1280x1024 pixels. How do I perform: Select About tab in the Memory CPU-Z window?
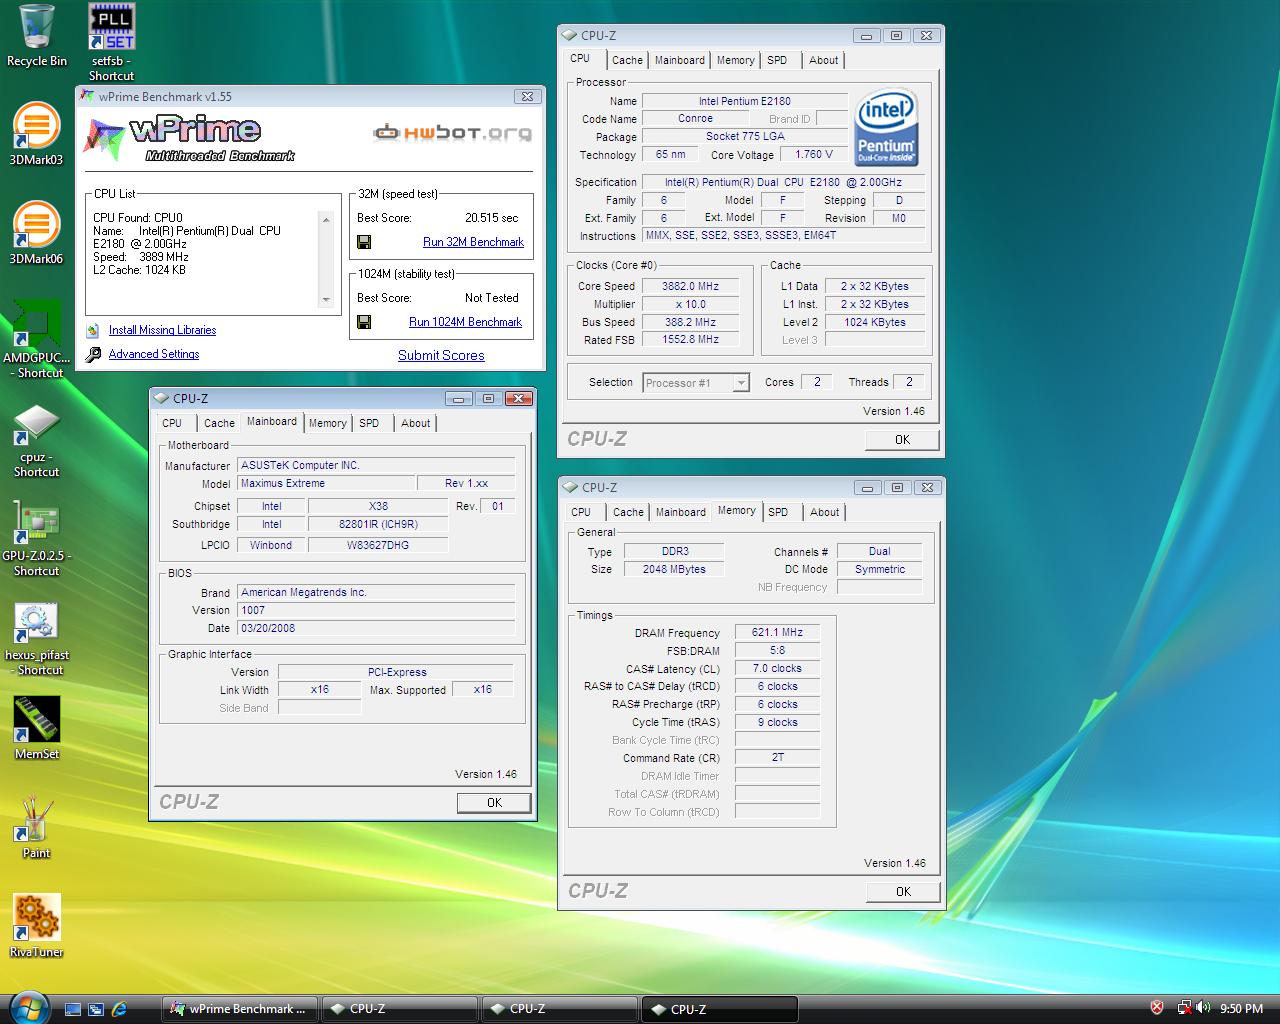pos(825,512)
